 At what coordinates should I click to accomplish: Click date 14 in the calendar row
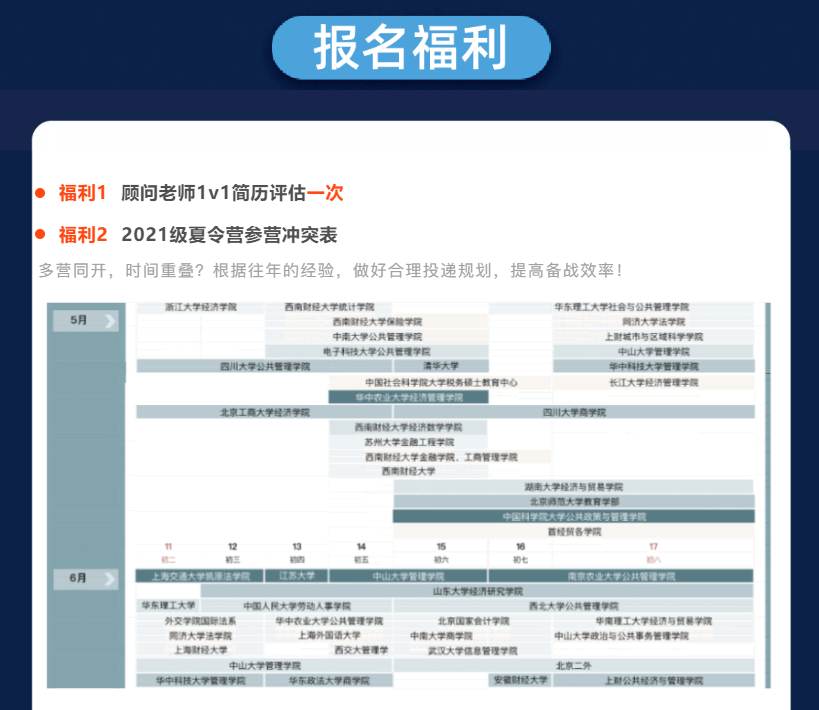click(361, 547)
